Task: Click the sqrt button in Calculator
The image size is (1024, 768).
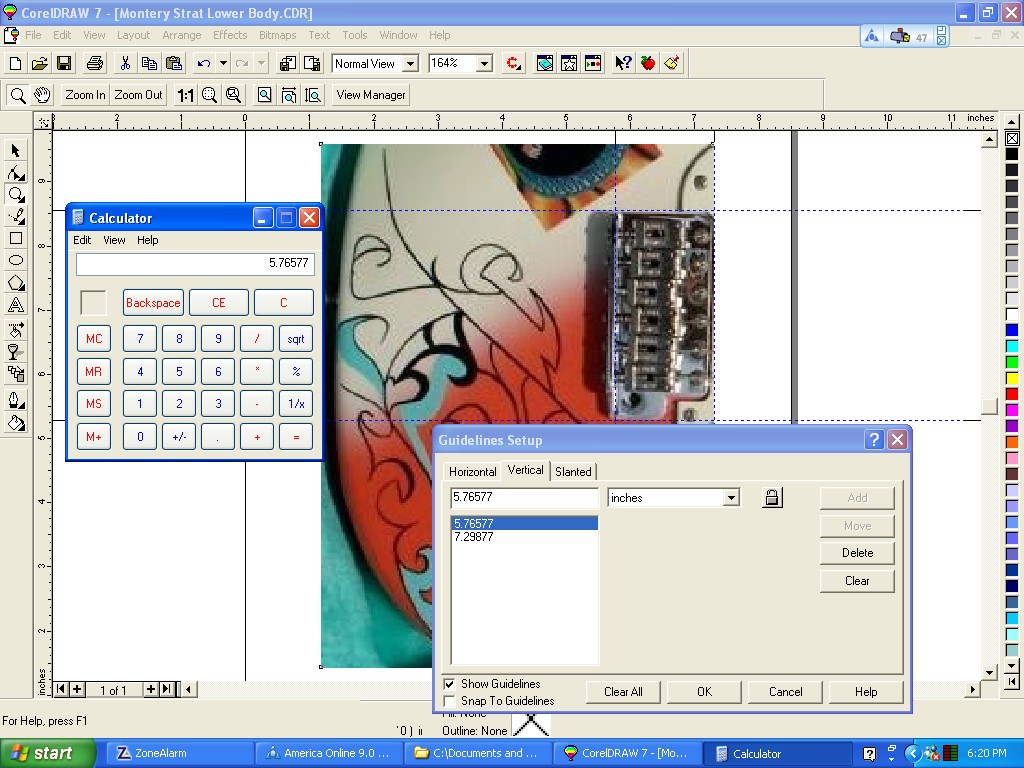Action: (296, 340)
